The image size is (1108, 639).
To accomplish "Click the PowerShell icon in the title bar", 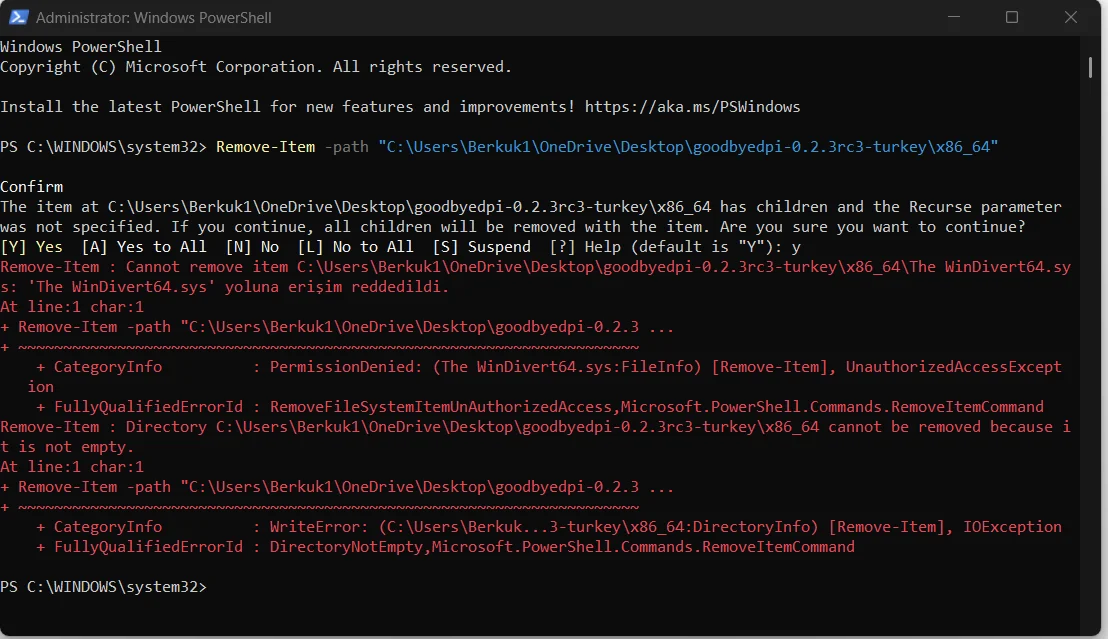I will (x=17, y=17).
